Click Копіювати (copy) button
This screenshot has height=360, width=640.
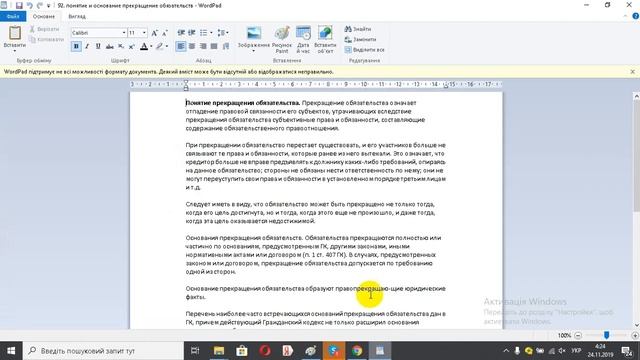coord(47,40)
